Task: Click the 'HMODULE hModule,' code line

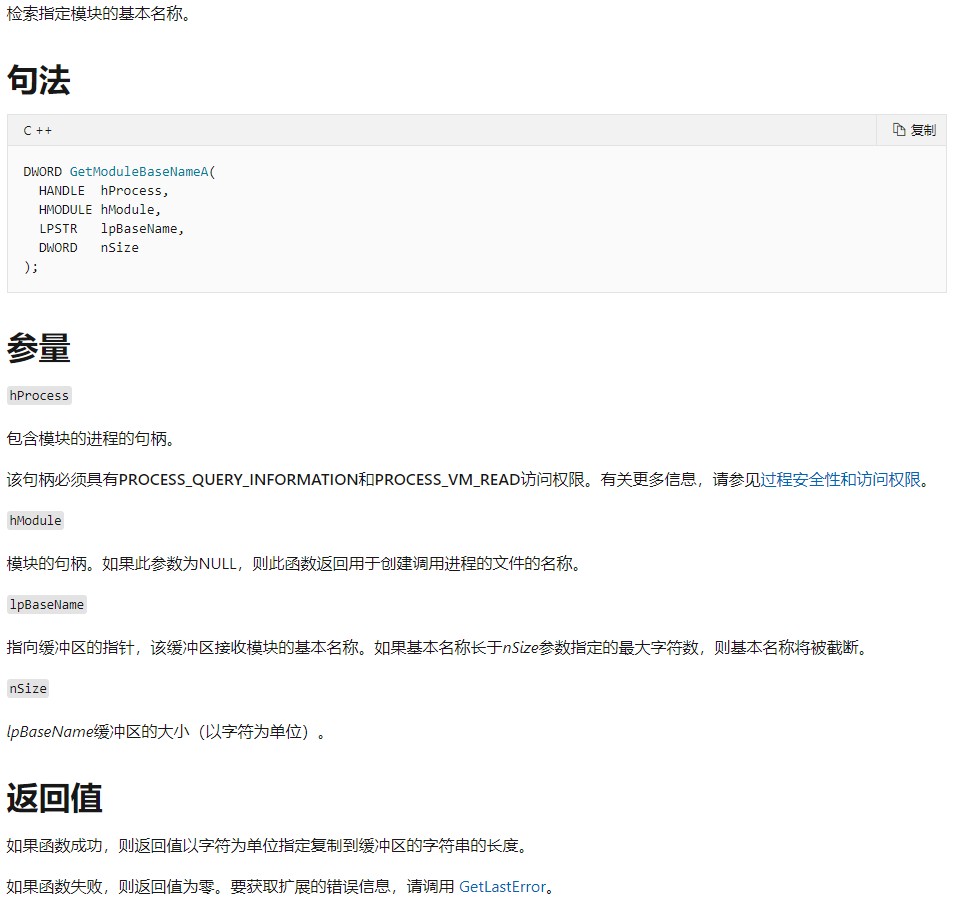Action: pos(99,210)
